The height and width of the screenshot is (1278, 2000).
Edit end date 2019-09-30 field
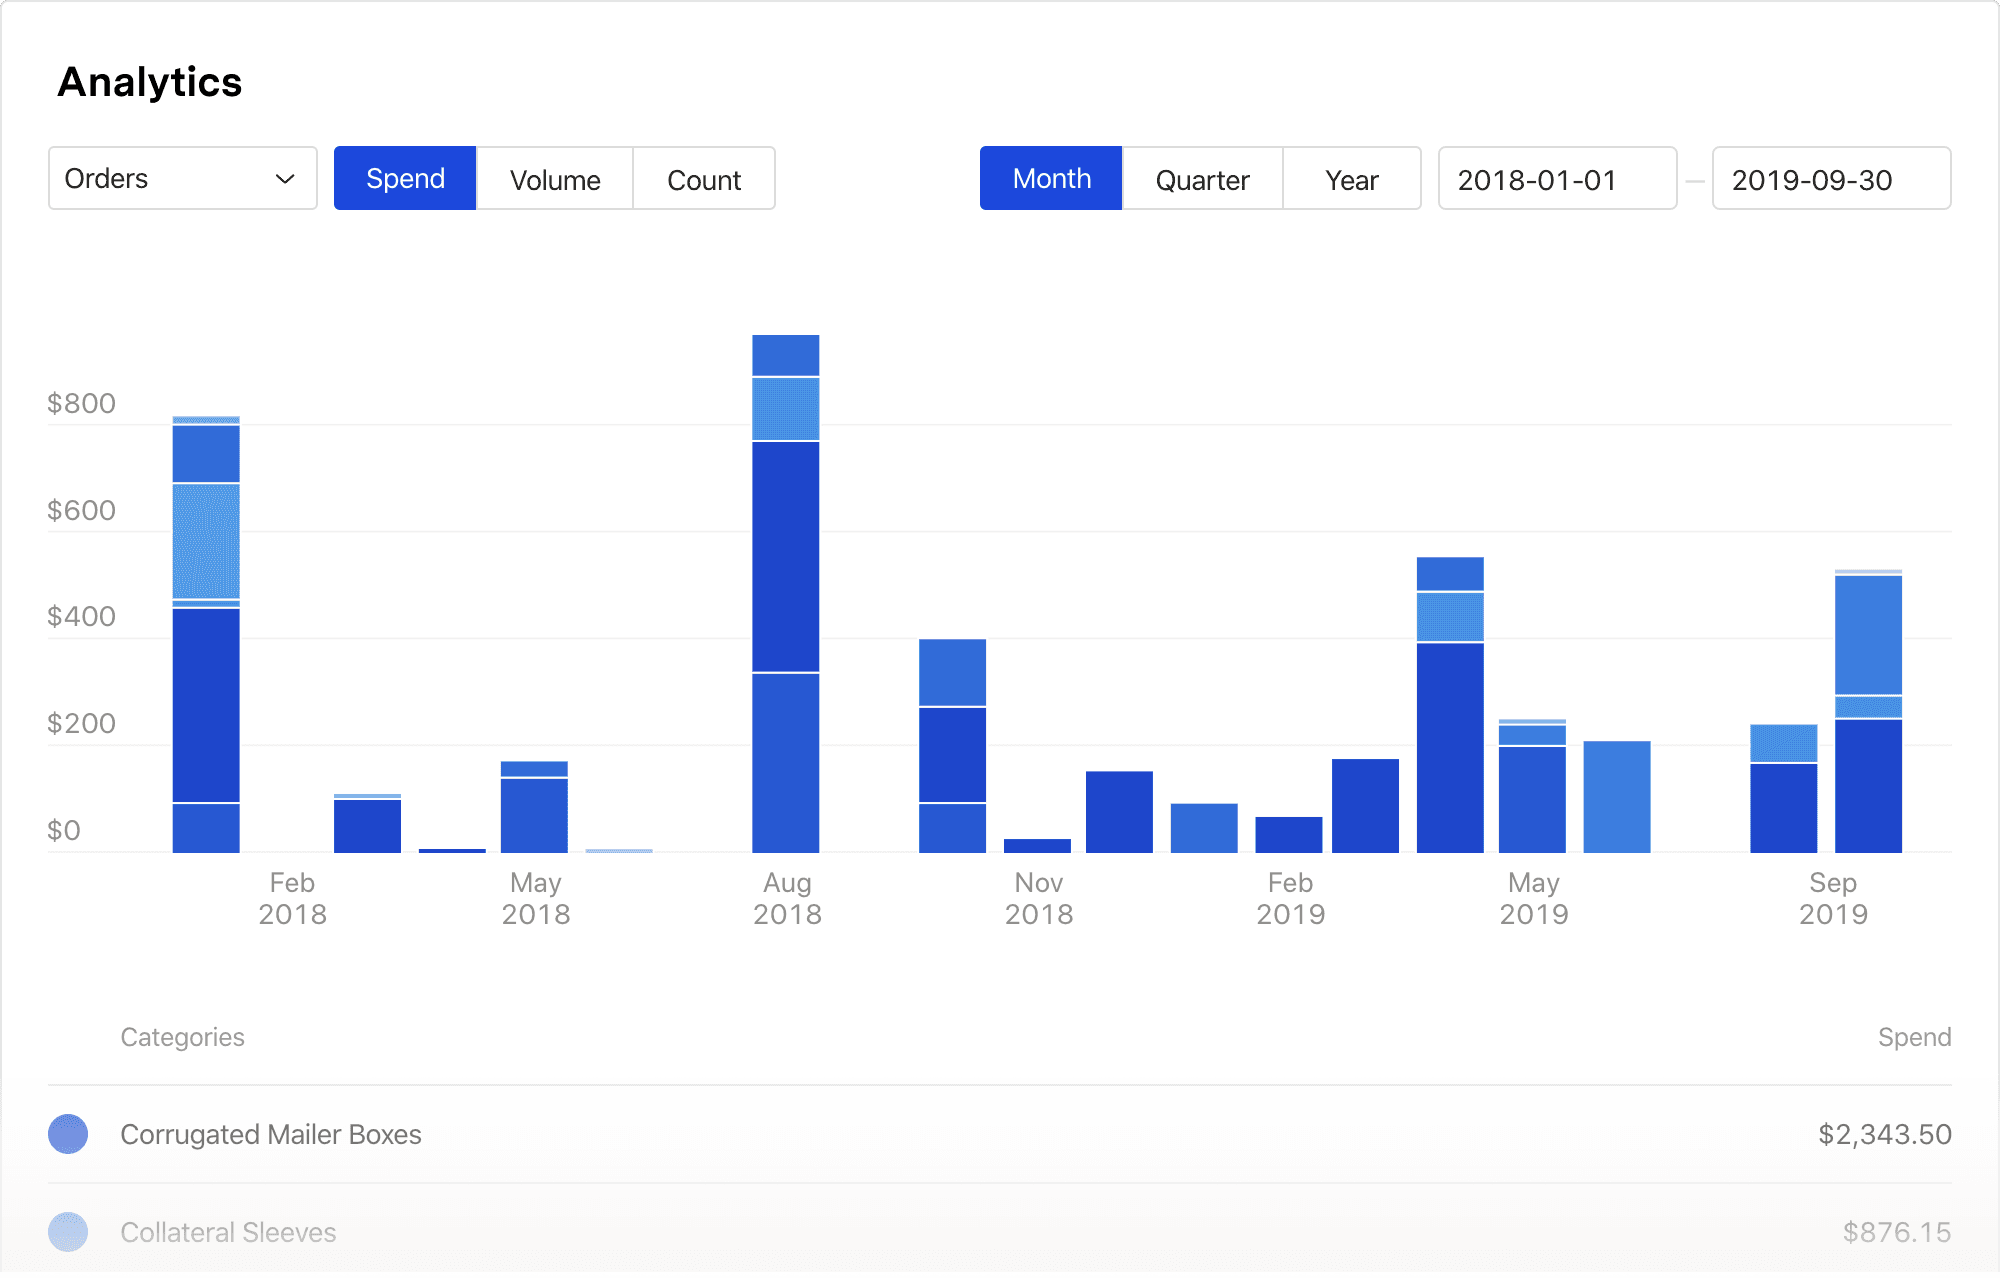[1830, 180]
